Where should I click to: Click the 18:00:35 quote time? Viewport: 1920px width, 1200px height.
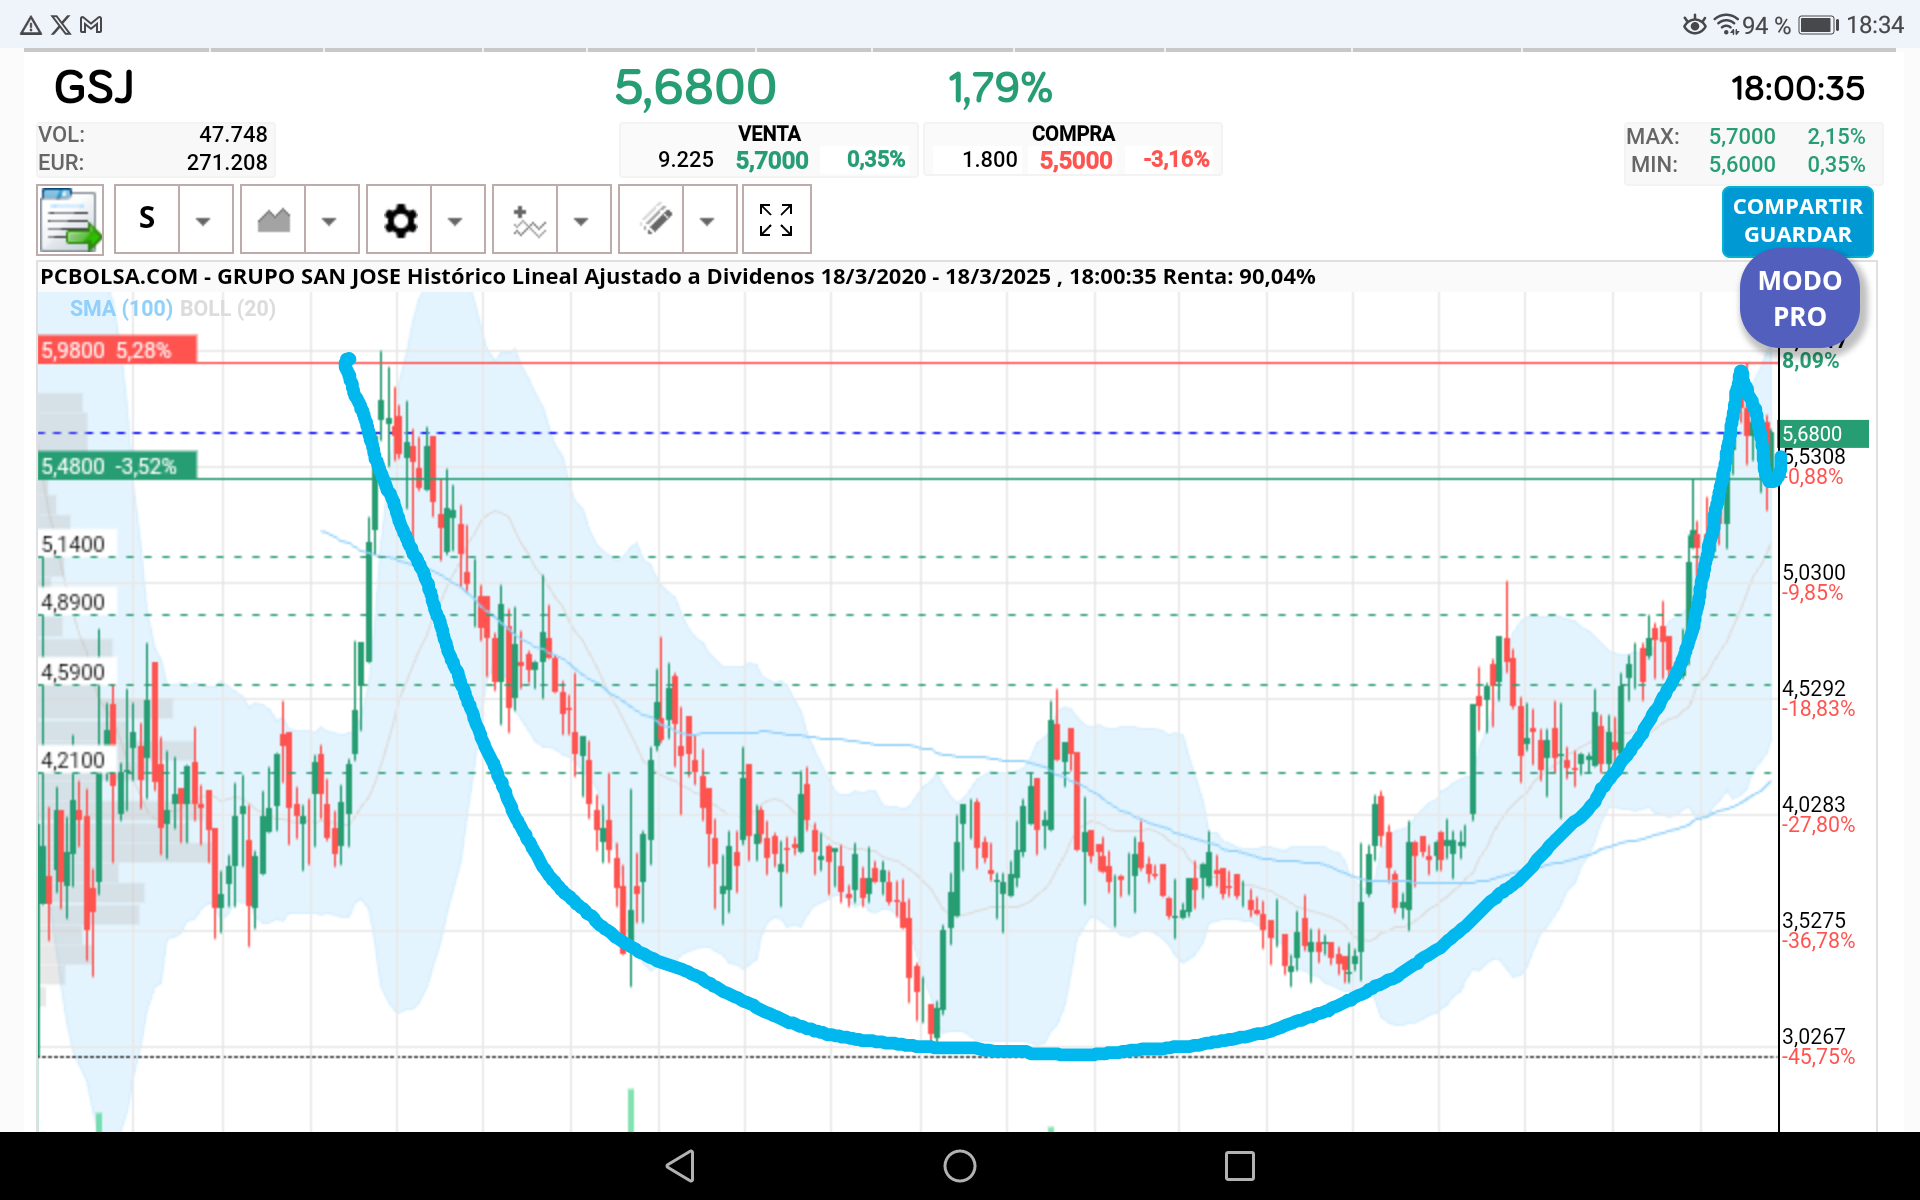1797,89
